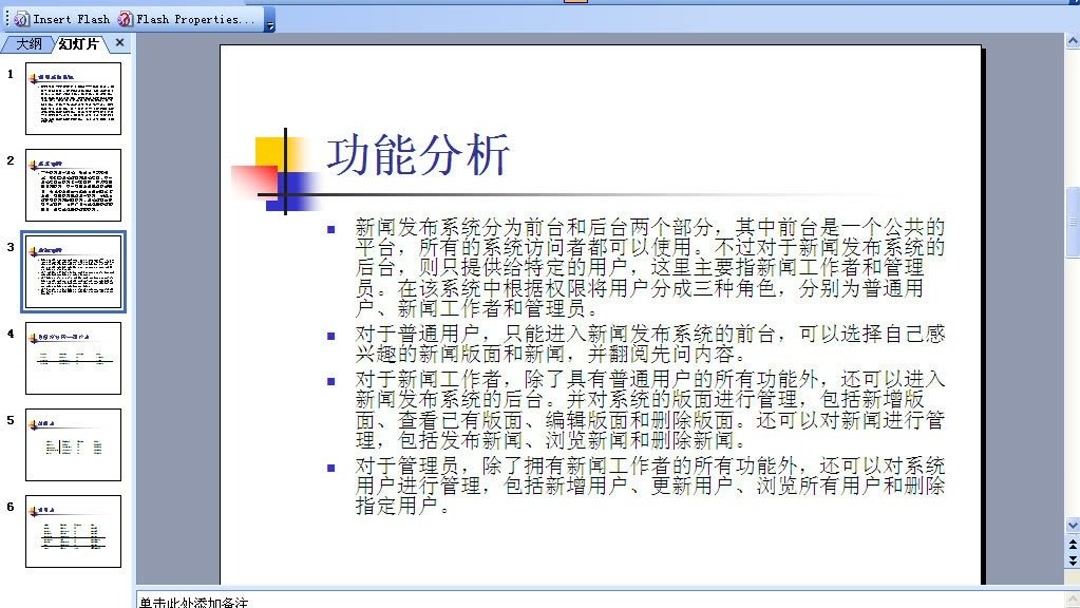The width and height of the screenshot is (1080, 608).
Task: Select the slide 6 thumbnail
Action: [75, 532]
